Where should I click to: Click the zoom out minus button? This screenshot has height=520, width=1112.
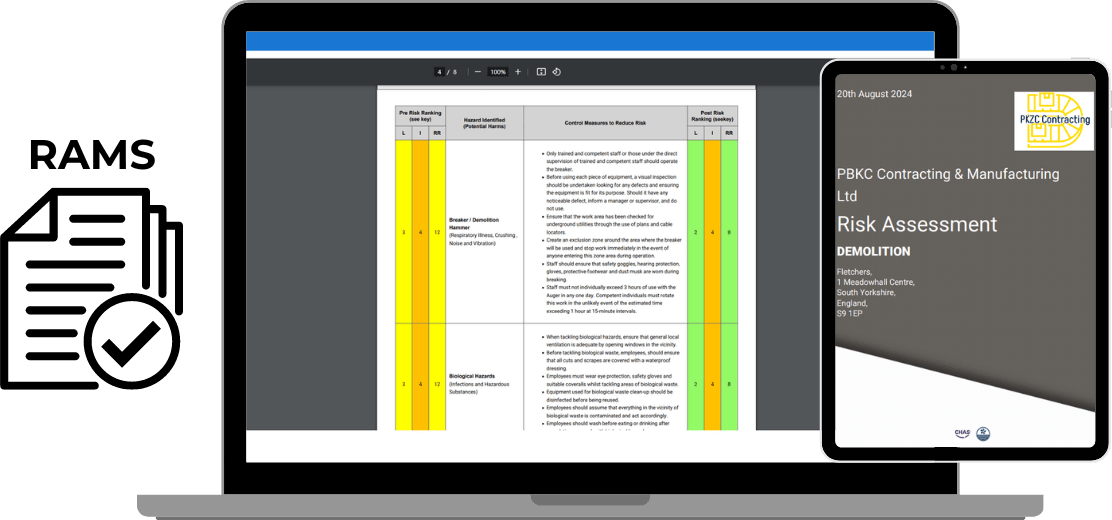click(x=478, y=72)
